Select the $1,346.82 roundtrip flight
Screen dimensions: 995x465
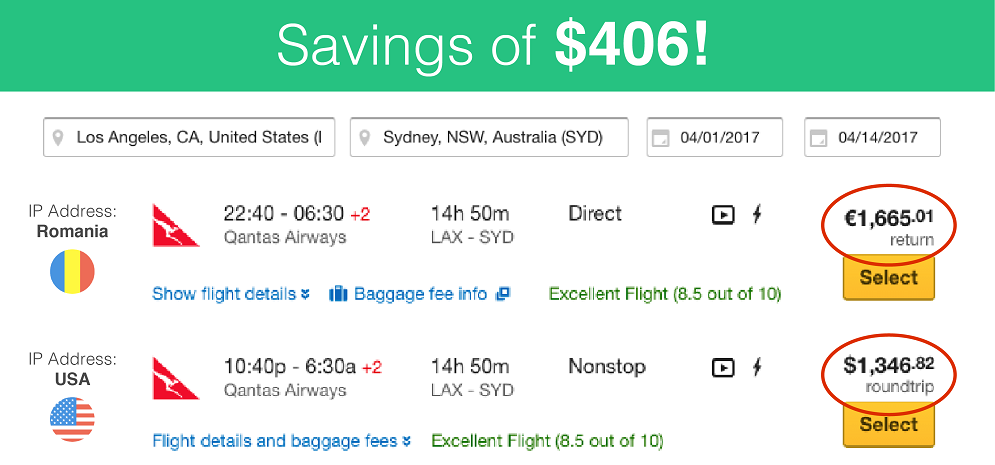[x=888, y=425]
